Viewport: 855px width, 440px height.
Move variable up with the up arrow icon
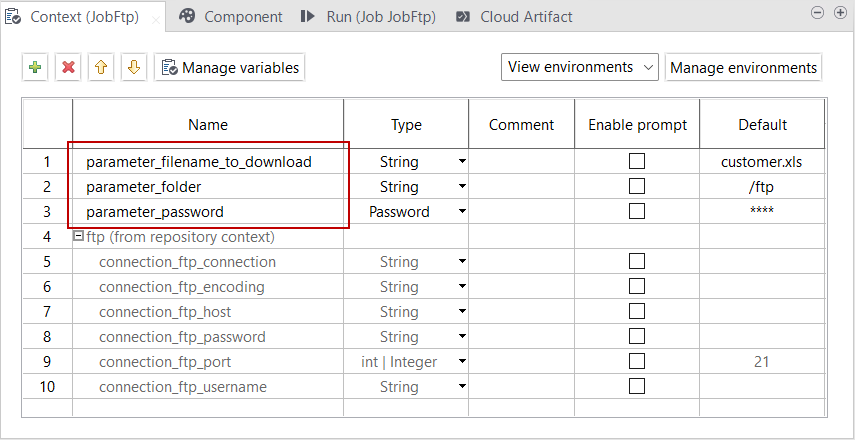pyautogui.click(x=101, y=68)
